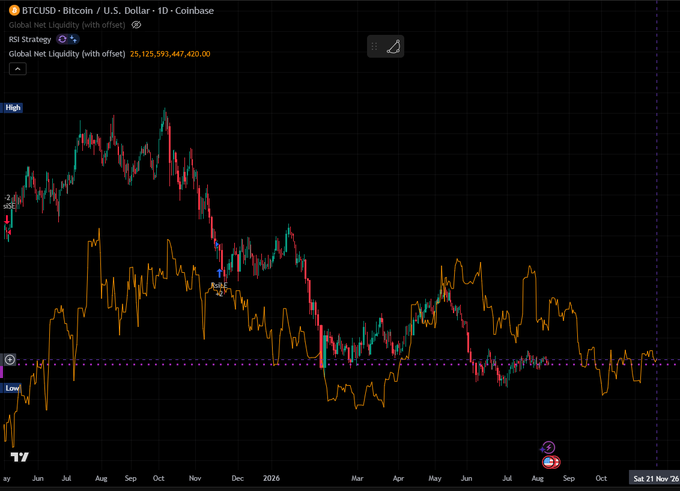
Task: Click the Oct label after Sep 2026
Action: coord(601,478)
